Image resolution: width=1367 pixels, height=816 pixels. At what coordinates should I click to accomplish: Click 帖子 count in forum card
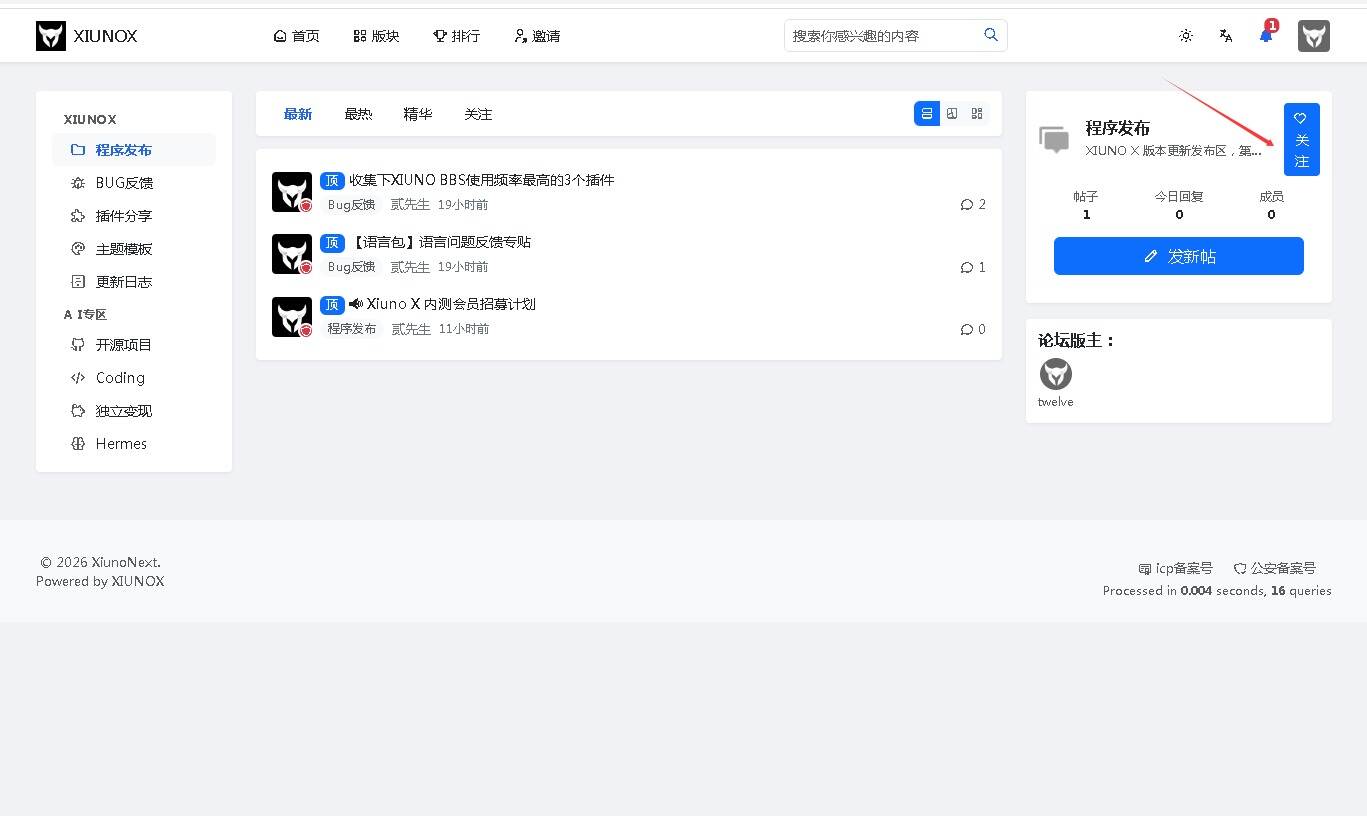click(1086, 205)
